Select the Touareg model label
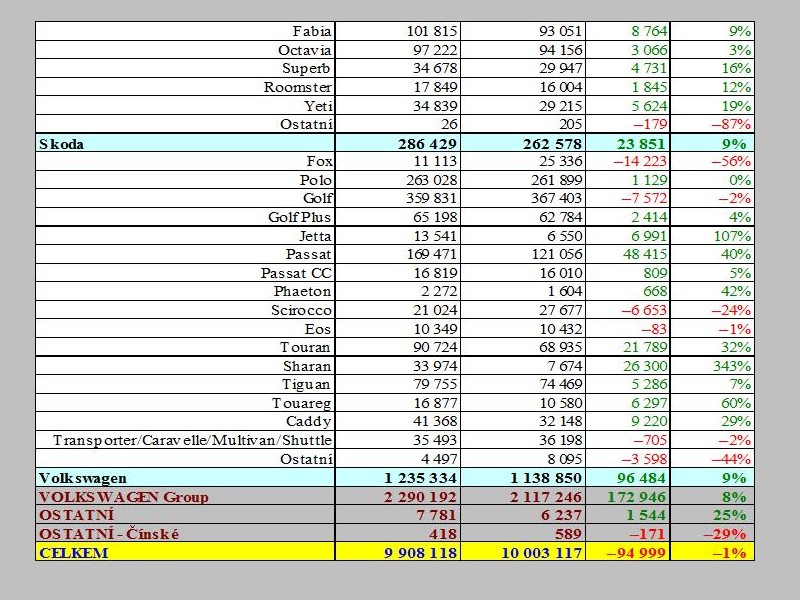Viewport: 800px width, 600px height. pos(302,403)
